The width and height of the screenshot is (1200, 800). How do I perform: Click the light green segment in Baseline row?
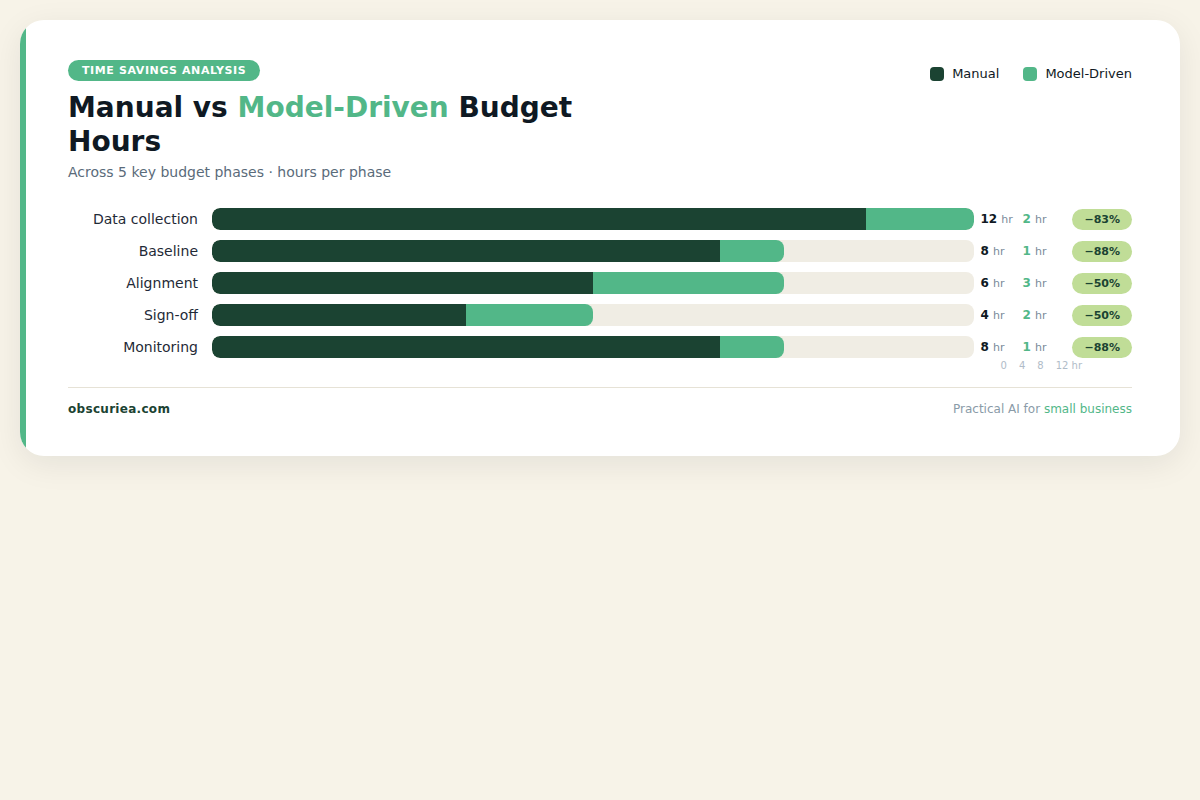click(752, 251)
